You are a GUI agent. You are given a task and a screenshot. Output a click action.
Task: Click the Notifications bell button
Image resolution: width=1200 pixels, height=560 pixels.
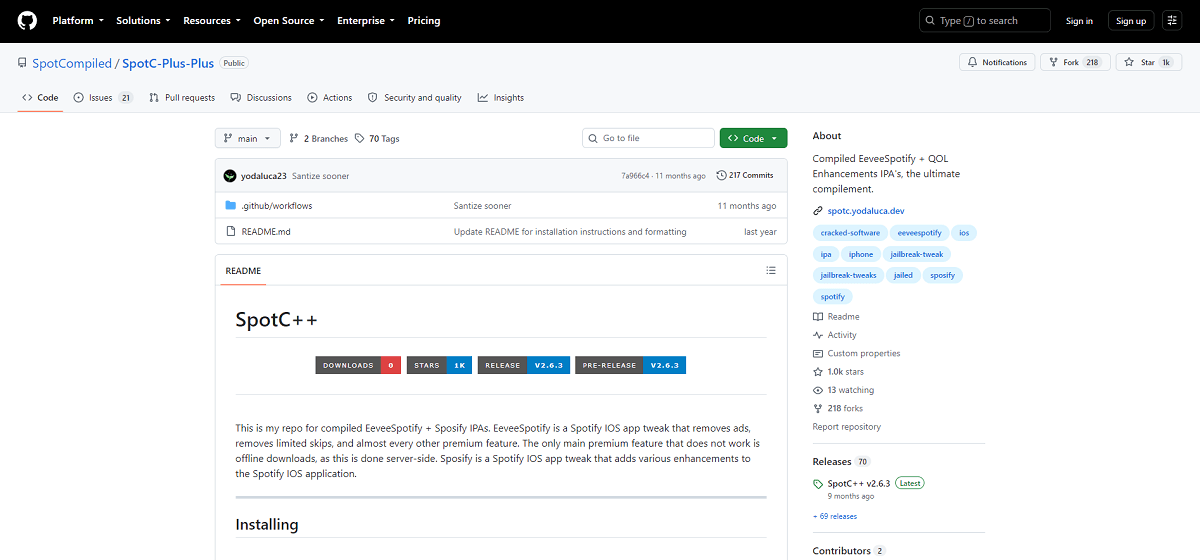(997, 62)
